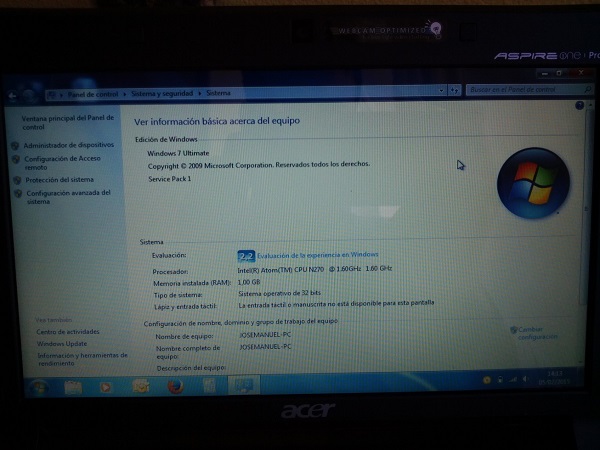Click the 2.2 experience index score badge

coord(246,256)
